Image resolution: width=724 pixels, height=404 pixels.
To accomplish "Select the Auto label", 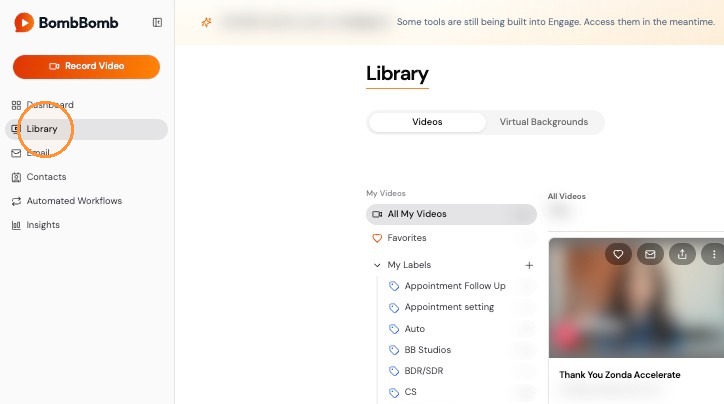I will 414,329.
